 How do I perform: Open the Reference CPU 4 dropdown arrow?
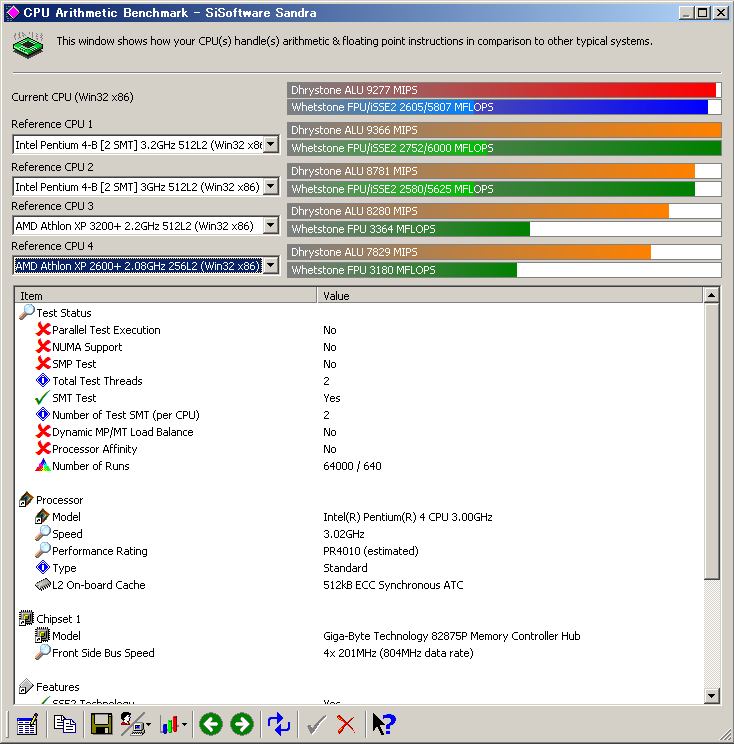pyautogui.click(x=270, y=265)
